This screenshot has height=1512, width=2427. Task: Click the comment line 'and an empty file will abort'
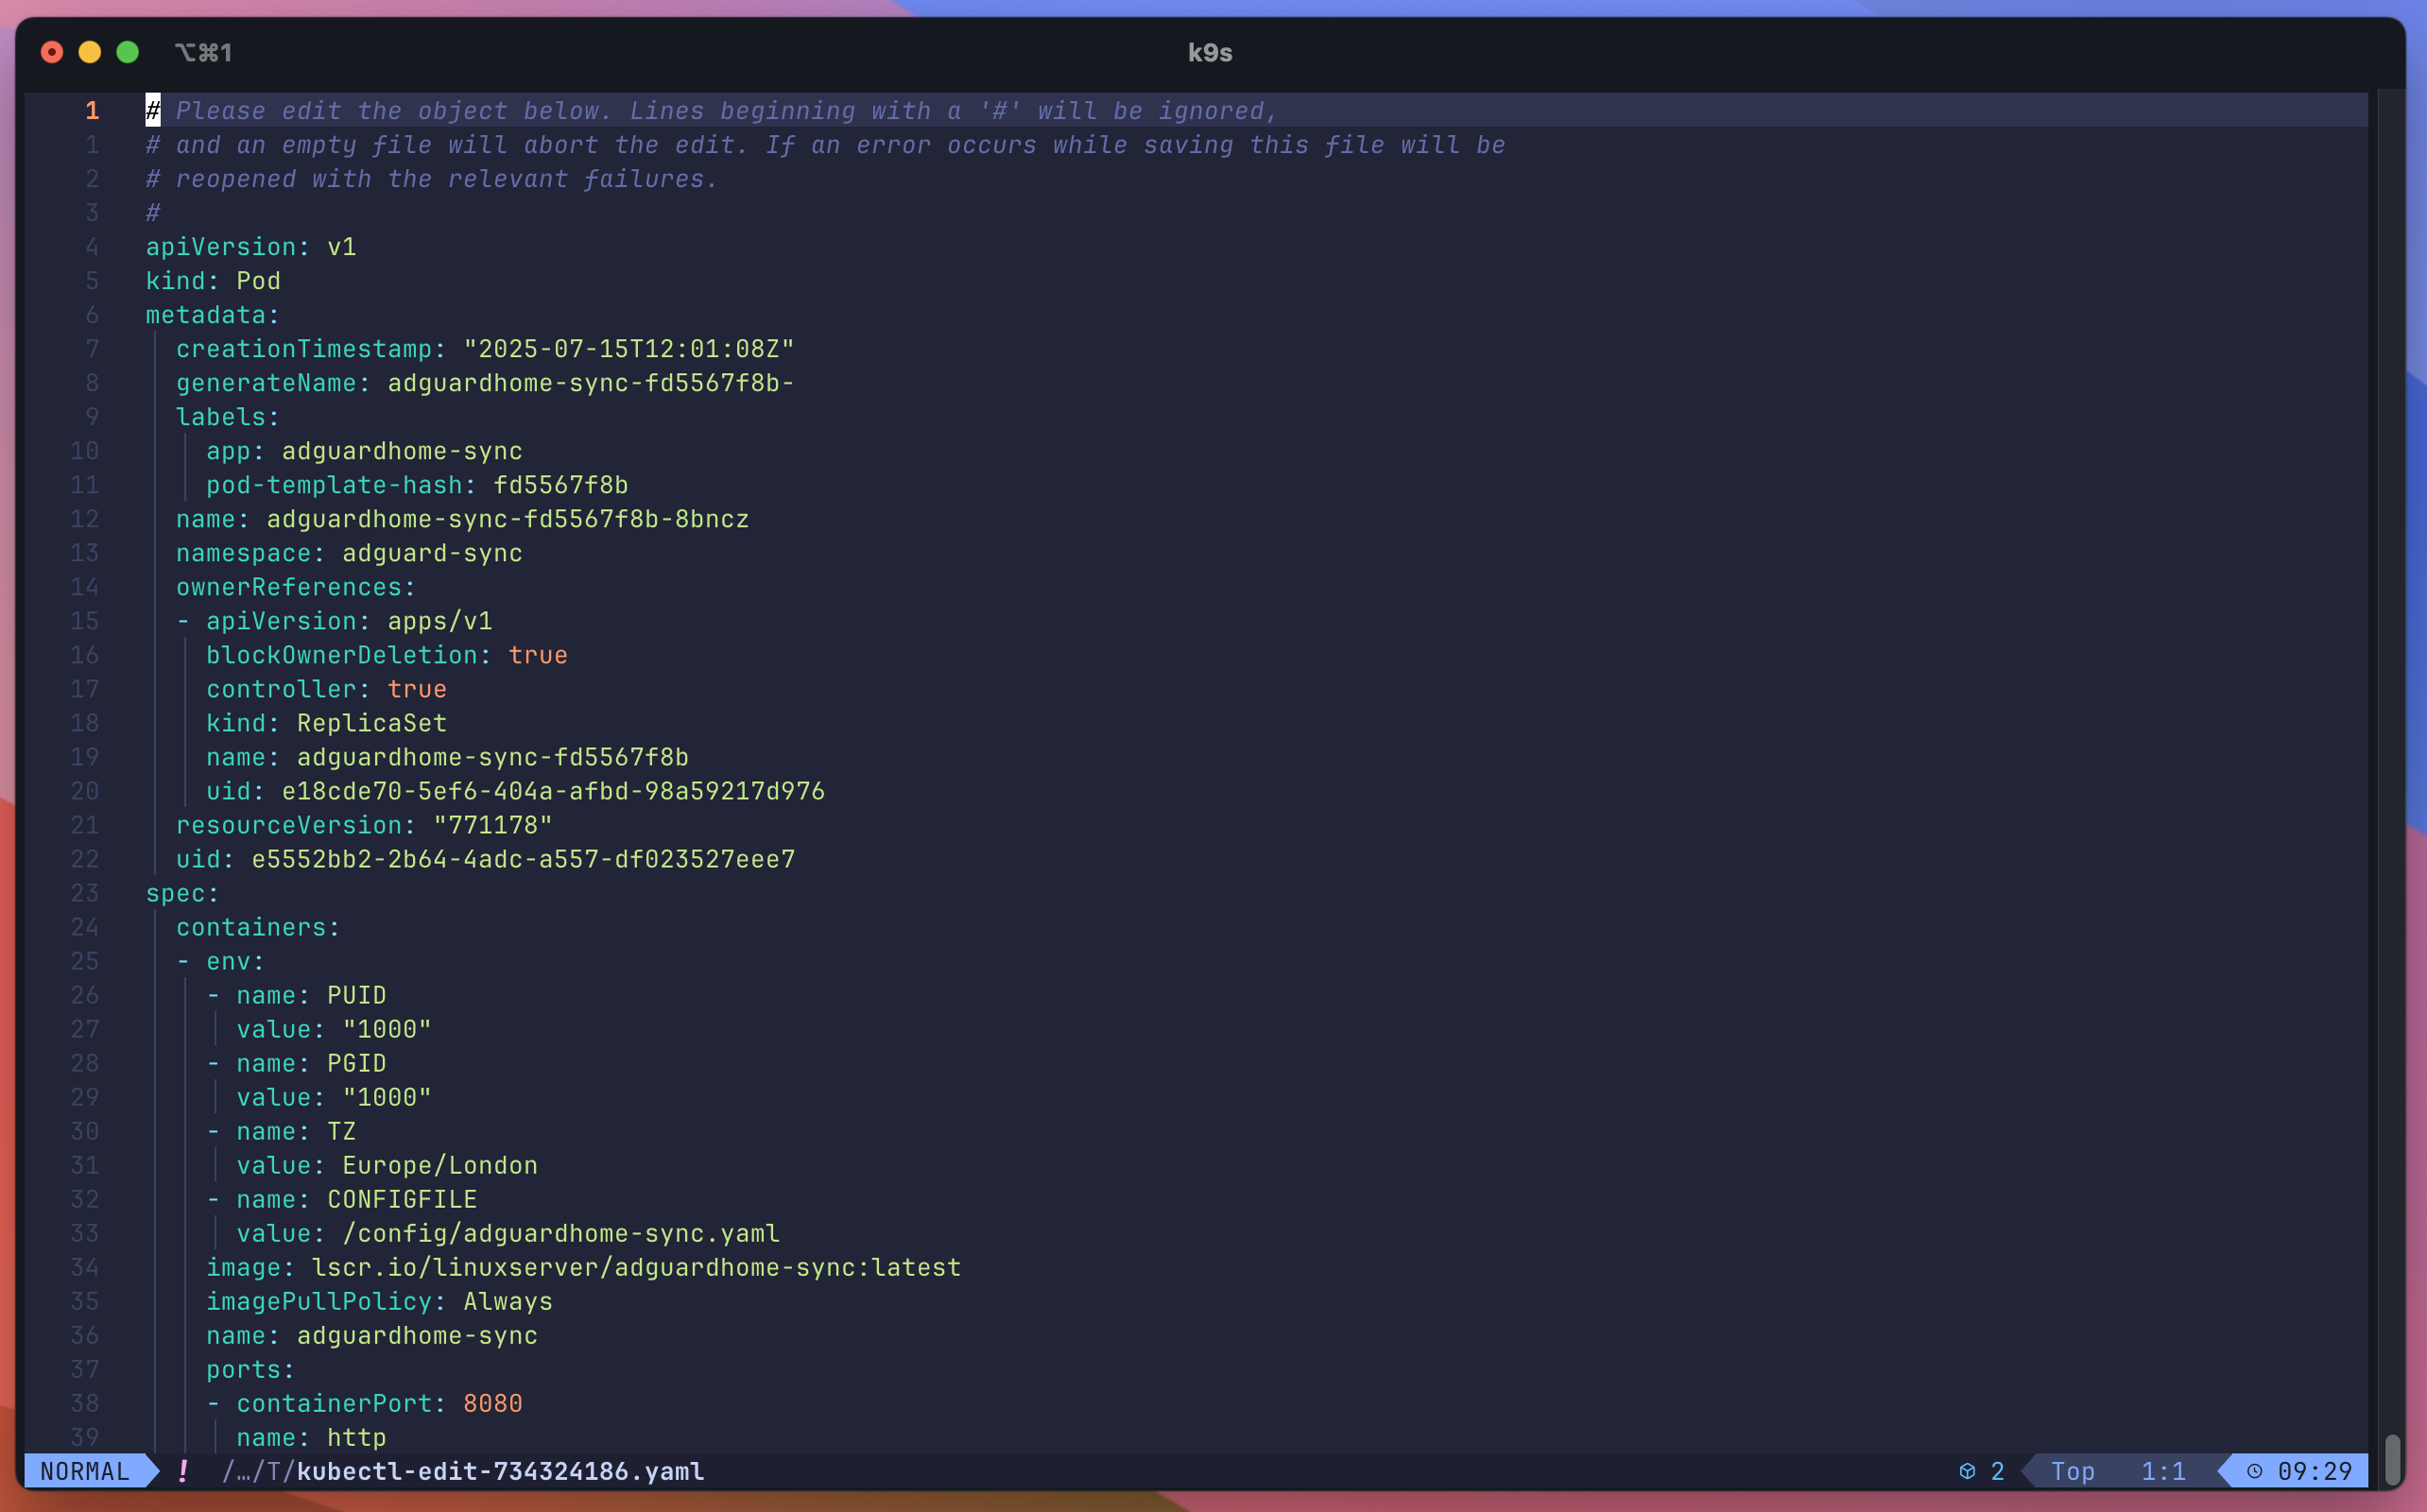point(825,145)
